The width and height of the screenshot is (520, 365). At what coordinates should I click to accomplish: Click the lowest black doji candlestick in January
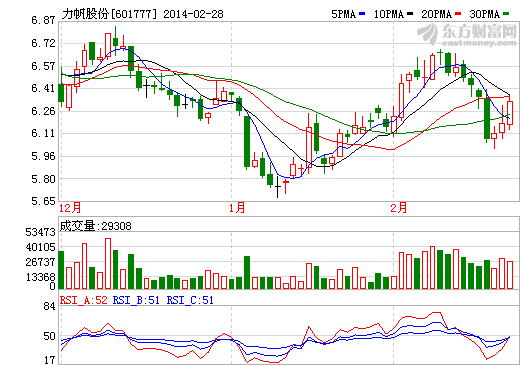coord(278,187)
